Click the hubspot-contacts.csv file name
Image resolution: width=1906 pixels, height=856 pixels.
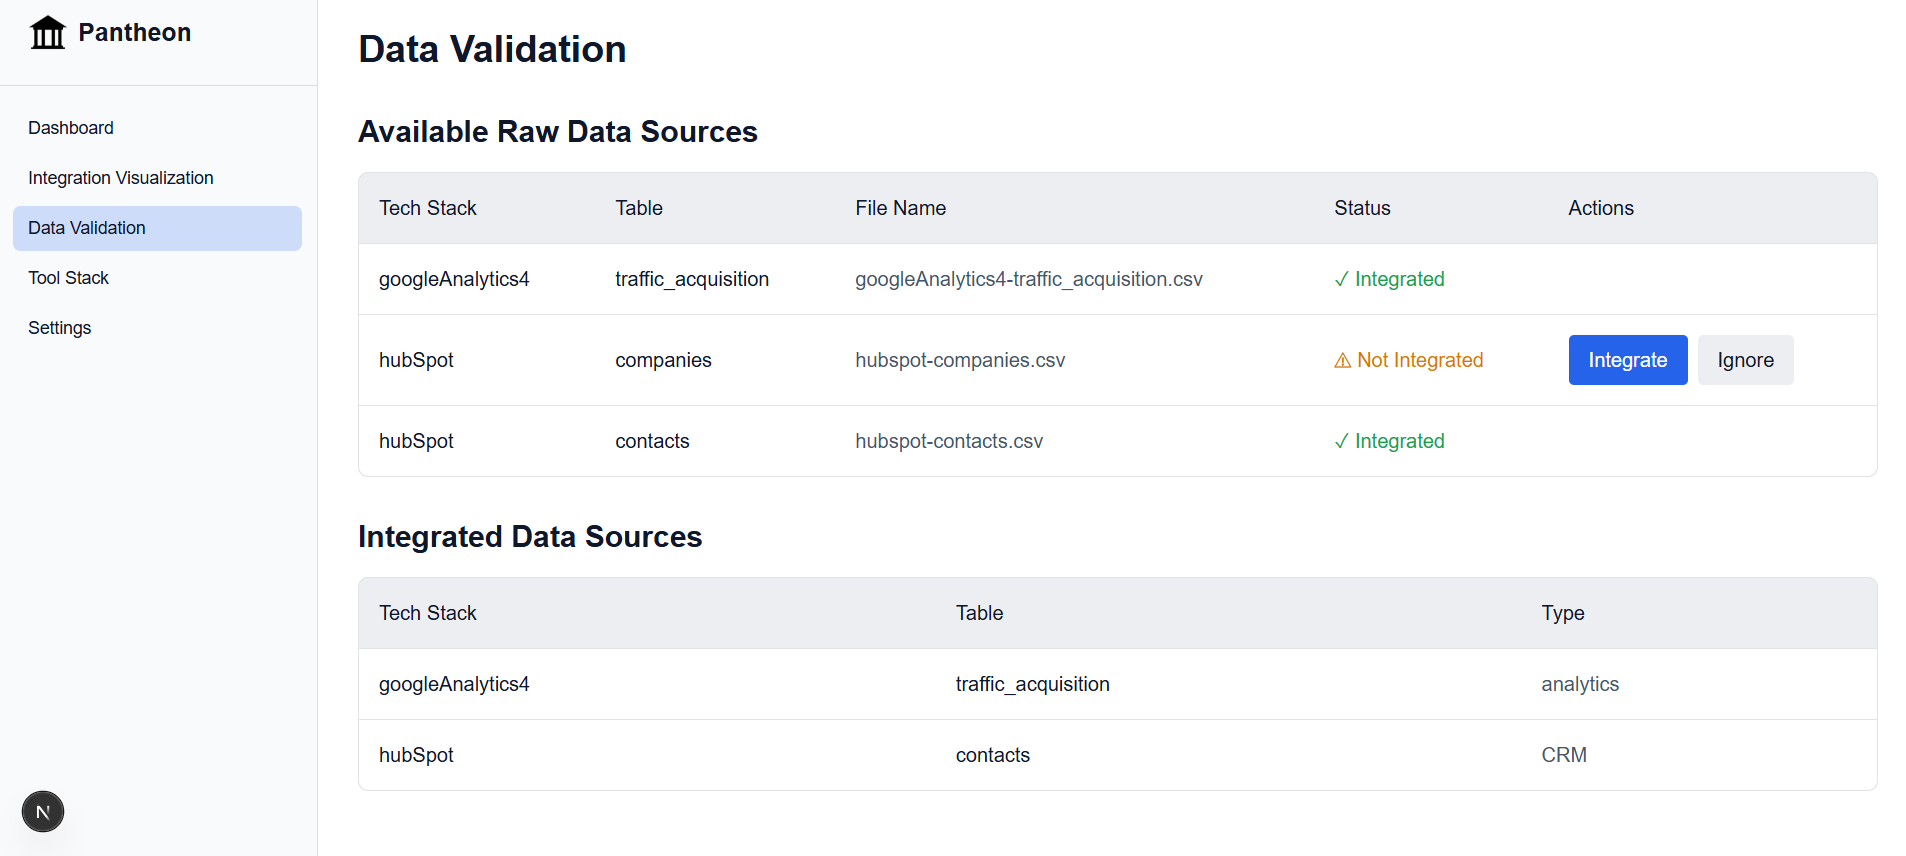coord(948,441)
